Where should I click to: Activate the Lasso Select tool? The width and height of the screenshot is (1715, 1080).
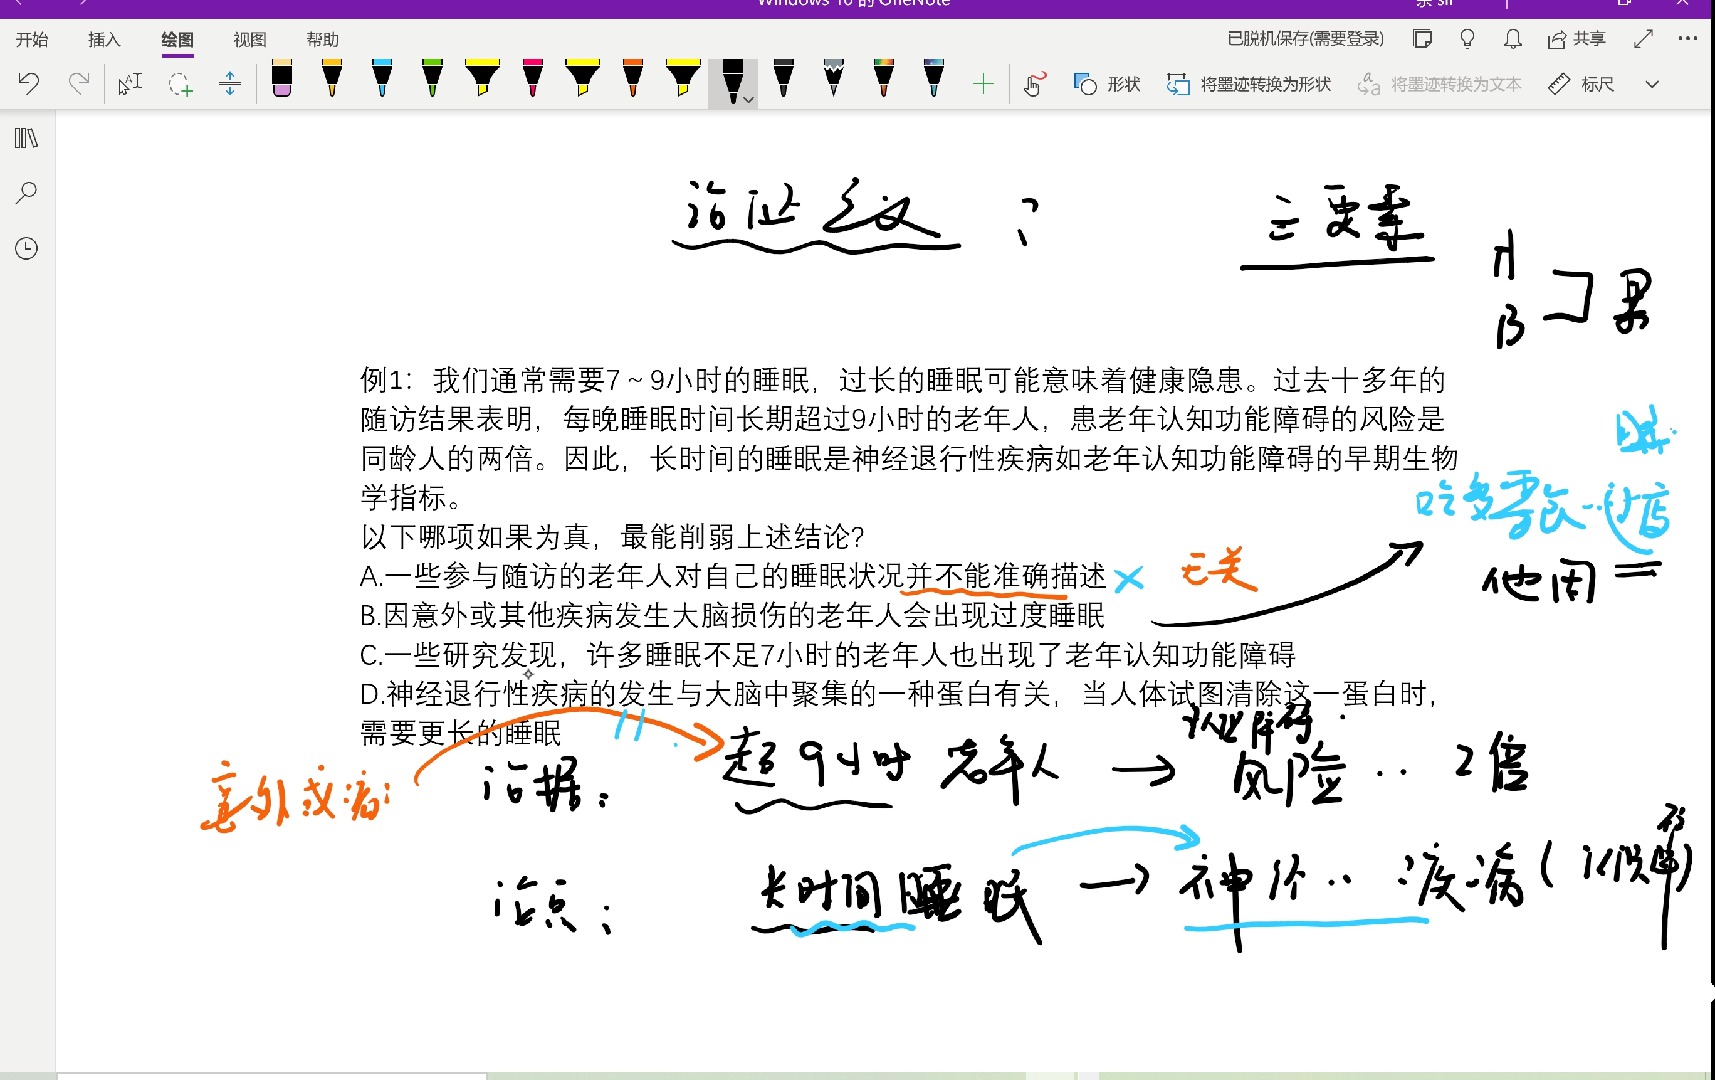[x=180, y=84]
